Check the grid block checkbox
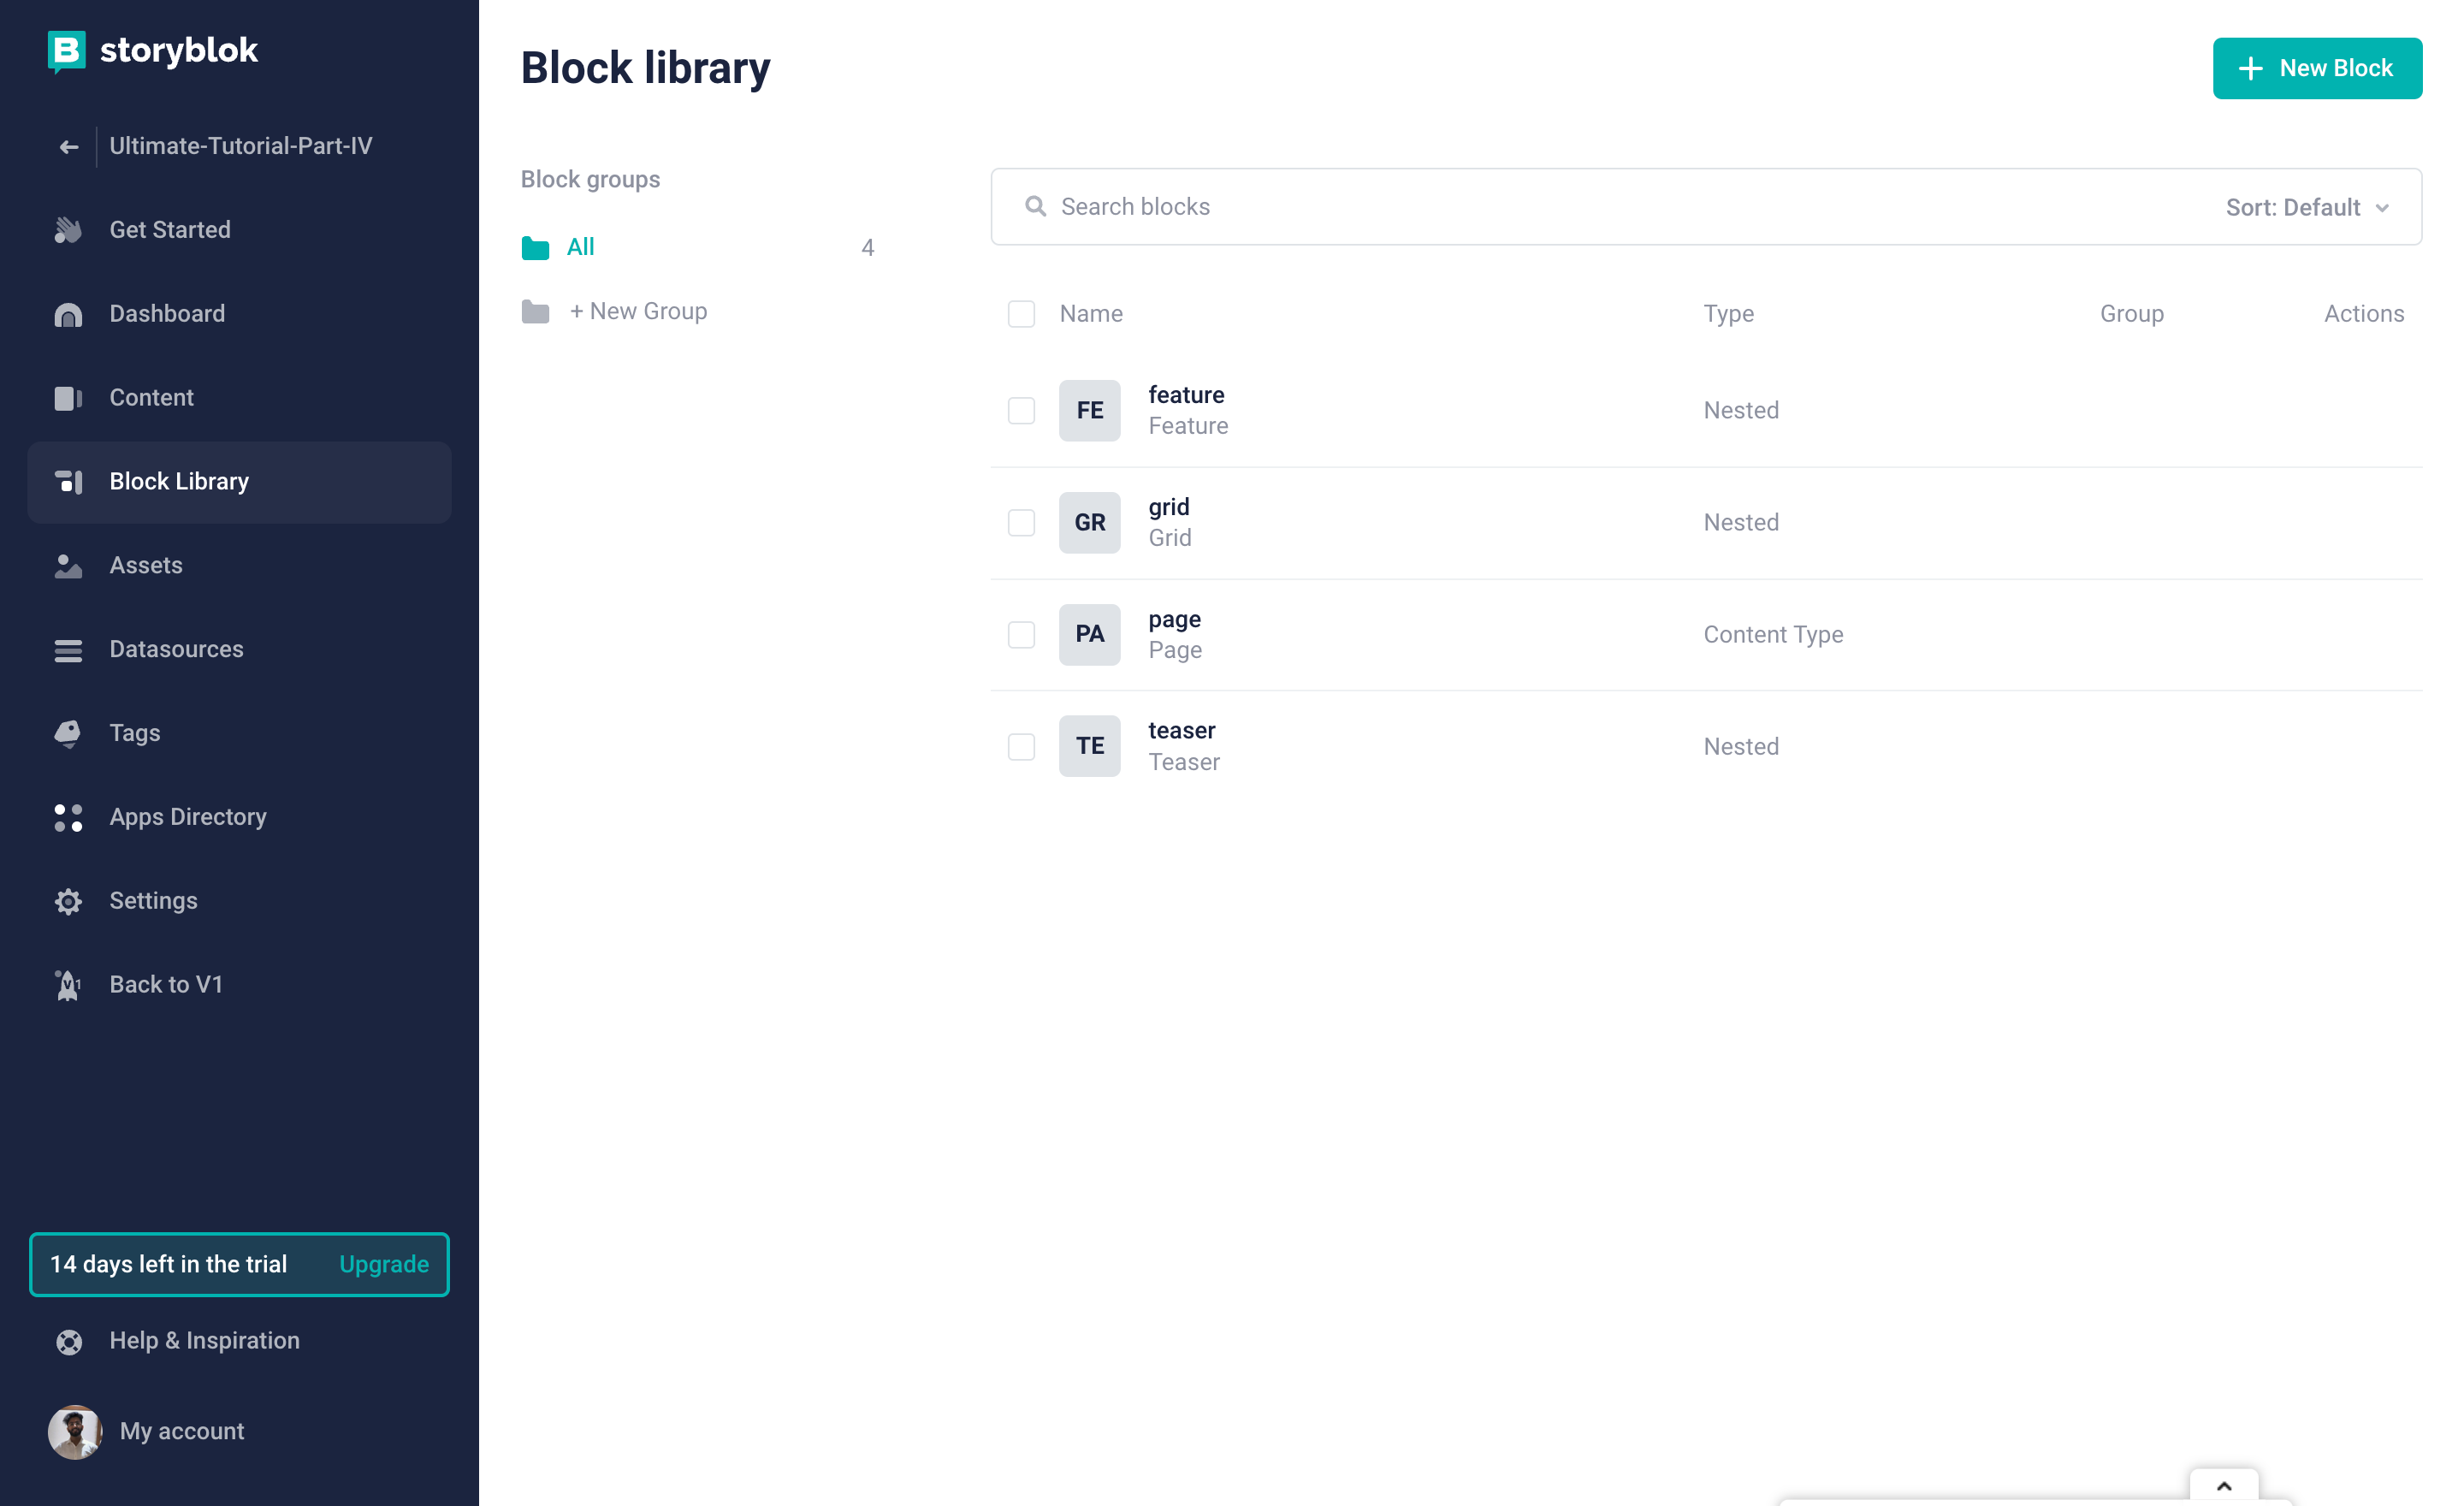The width and height of the screenshot is (2464, 1506). 1021,522
